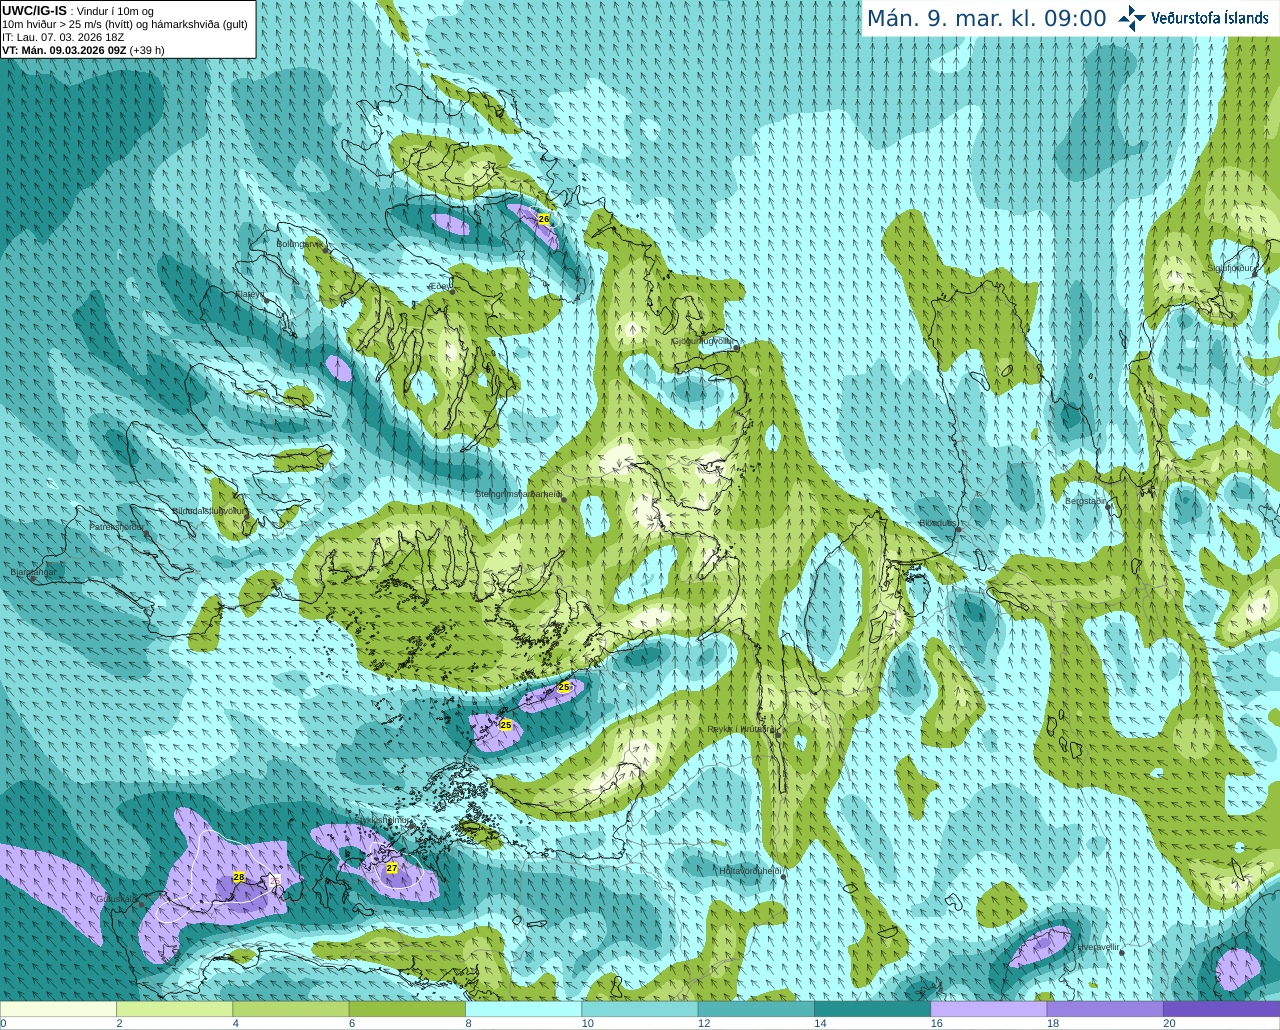Click the Reykir í Hrútafirði station label
1280x1030 pixels.
click(x=741, y=729)
